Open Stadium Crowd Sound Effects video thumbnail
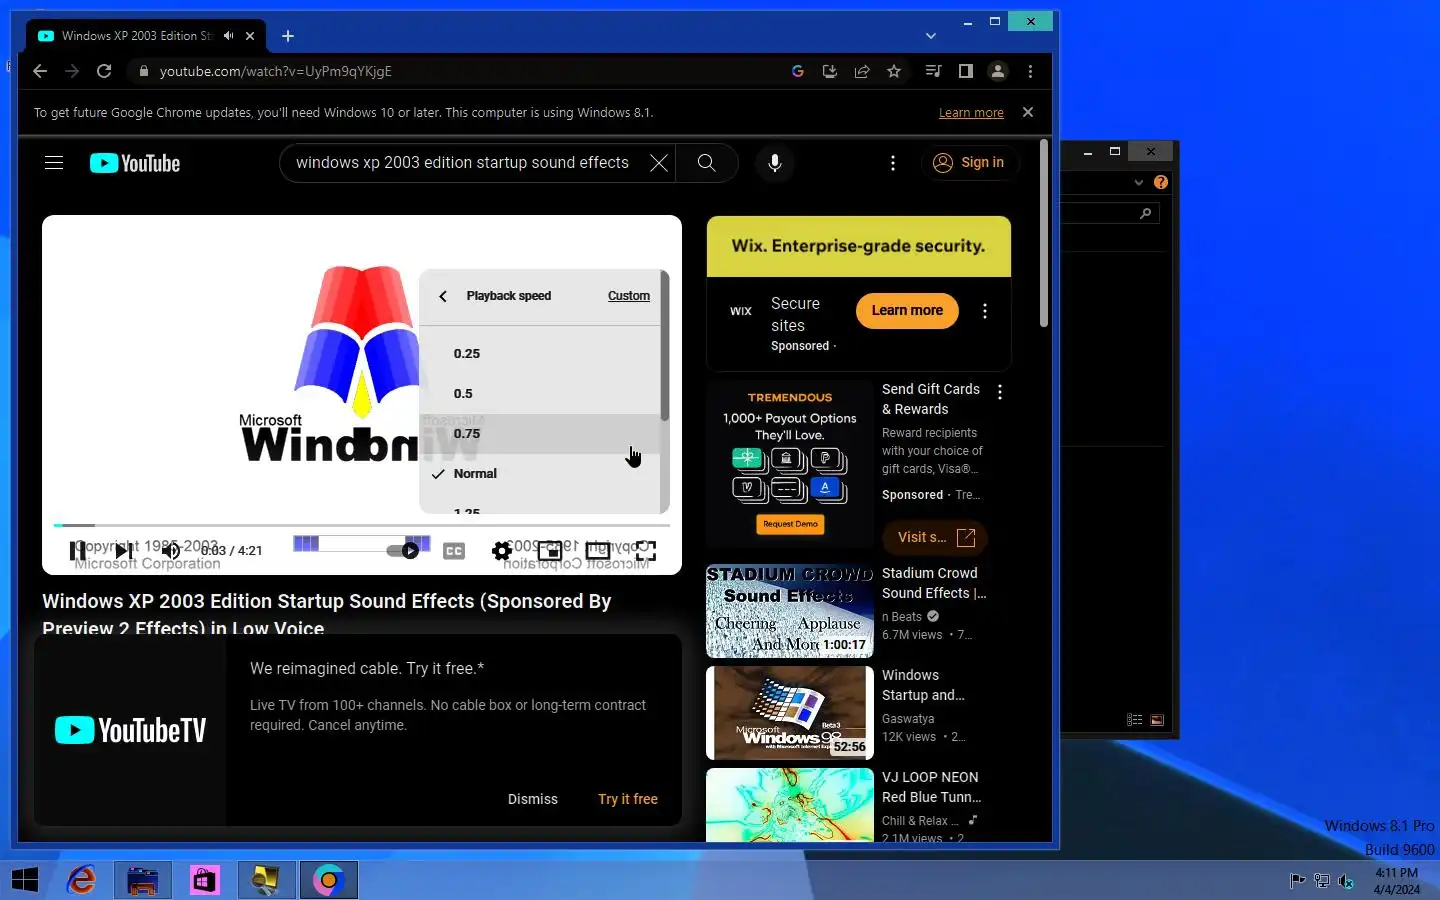 [x=790, y=611]
